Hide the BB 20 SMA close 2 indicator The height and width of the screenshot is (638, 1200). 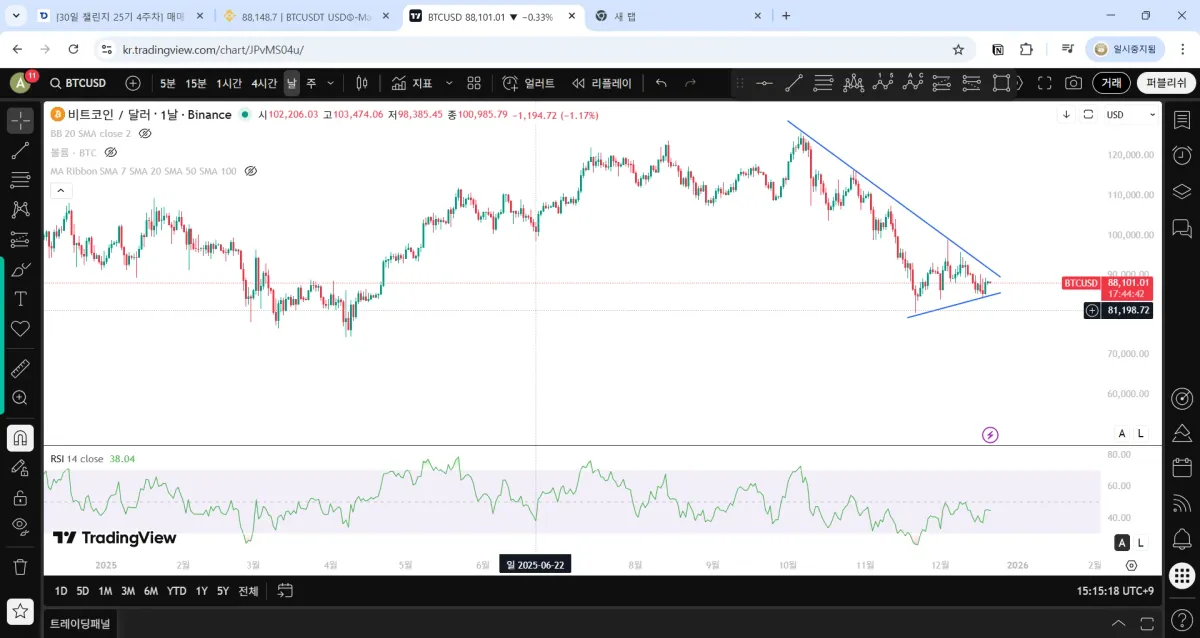click(x=145, y=133)
